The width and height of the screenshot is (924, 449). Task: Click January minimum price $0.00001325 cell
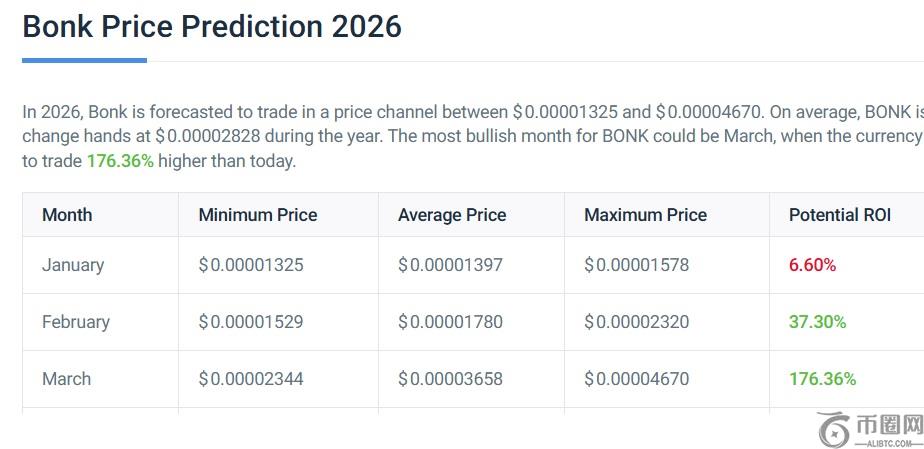click(251, 265)
